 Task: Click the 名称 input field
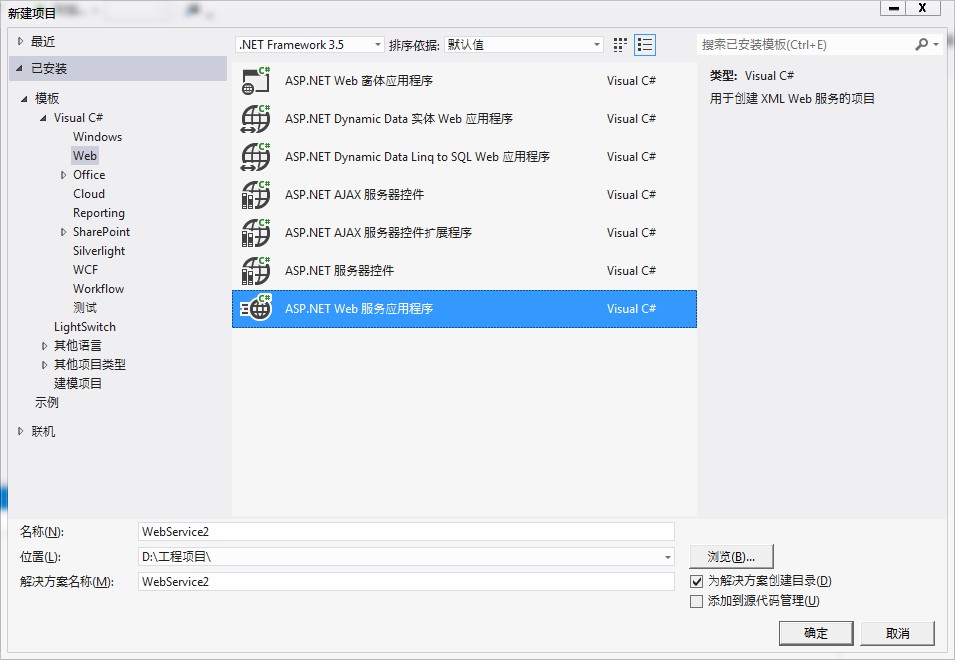406,532
